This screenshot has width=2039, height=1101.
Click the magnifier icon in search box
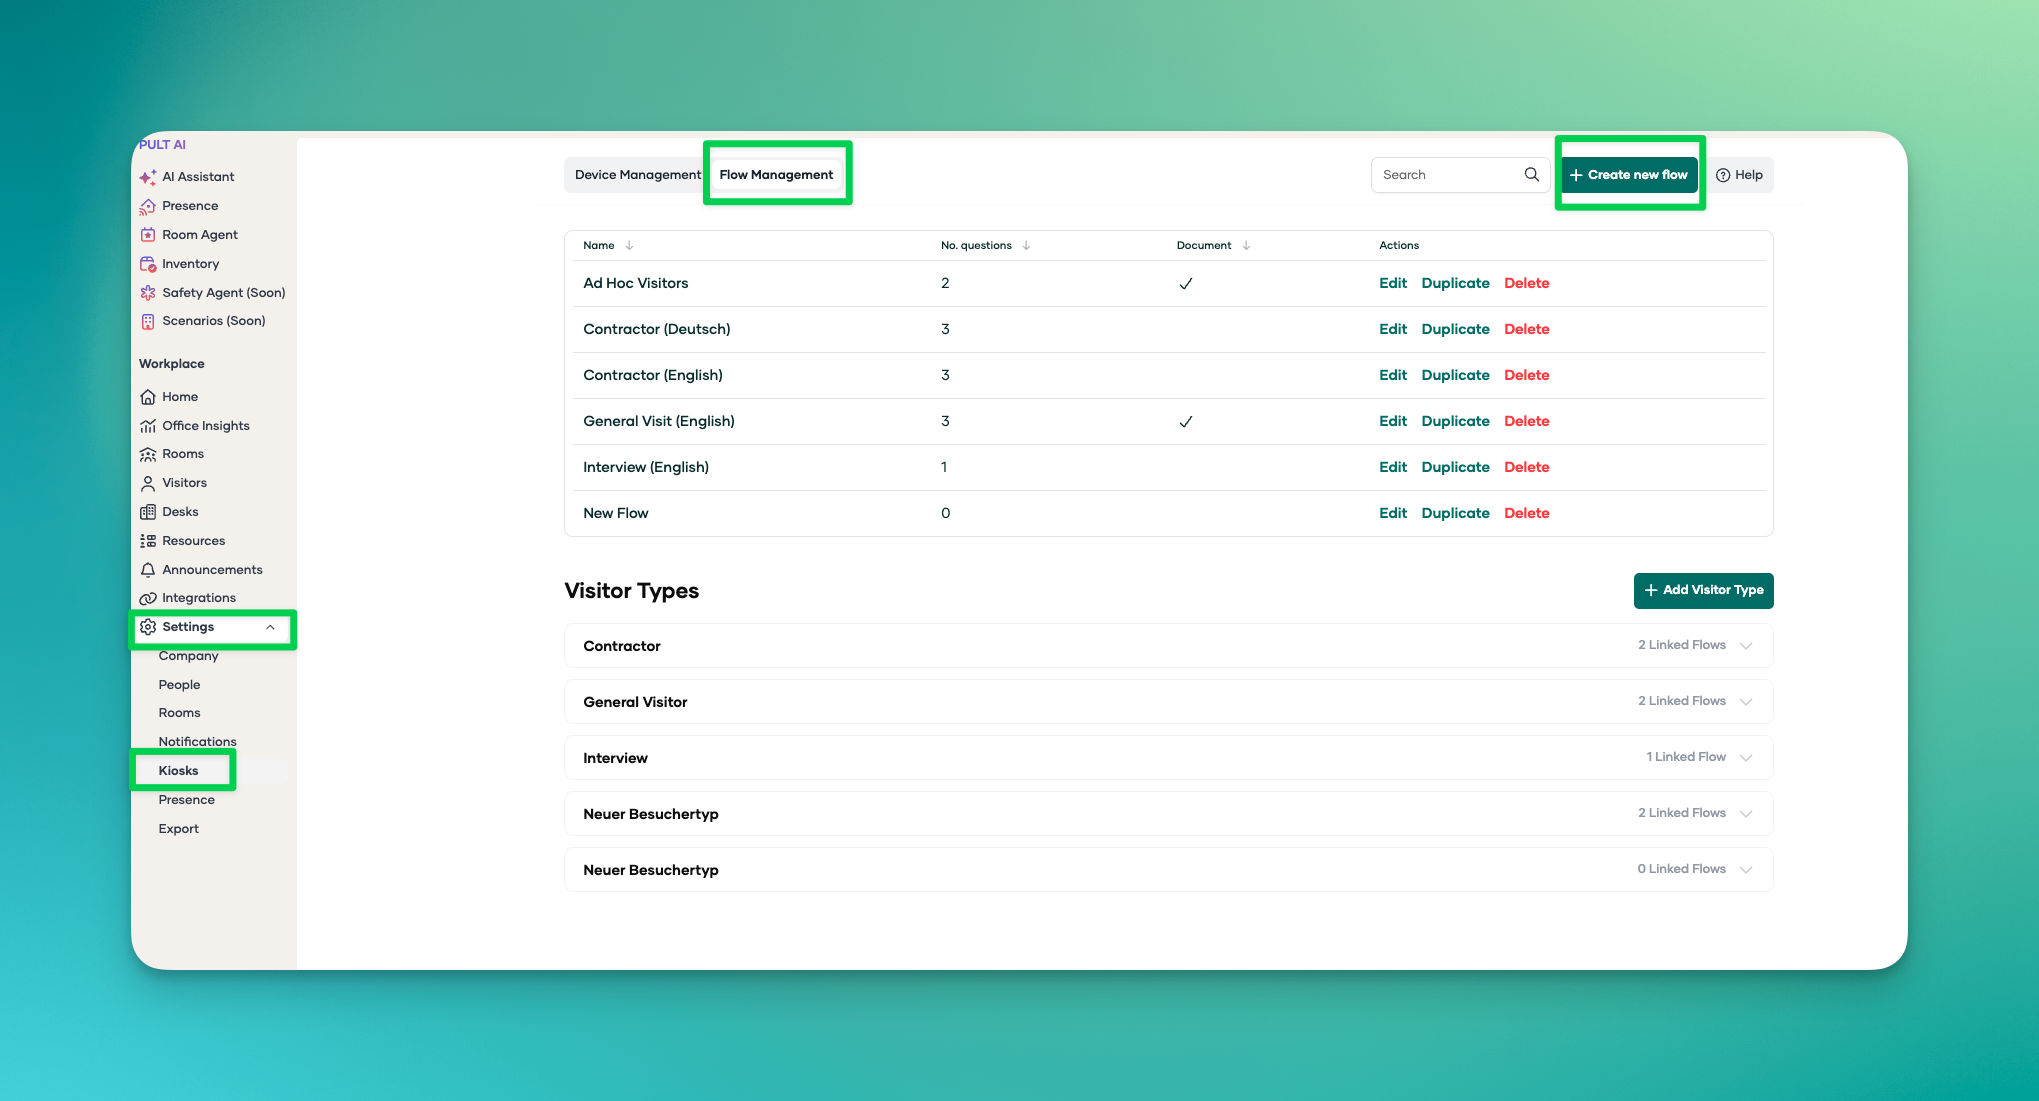point(1531,175)
